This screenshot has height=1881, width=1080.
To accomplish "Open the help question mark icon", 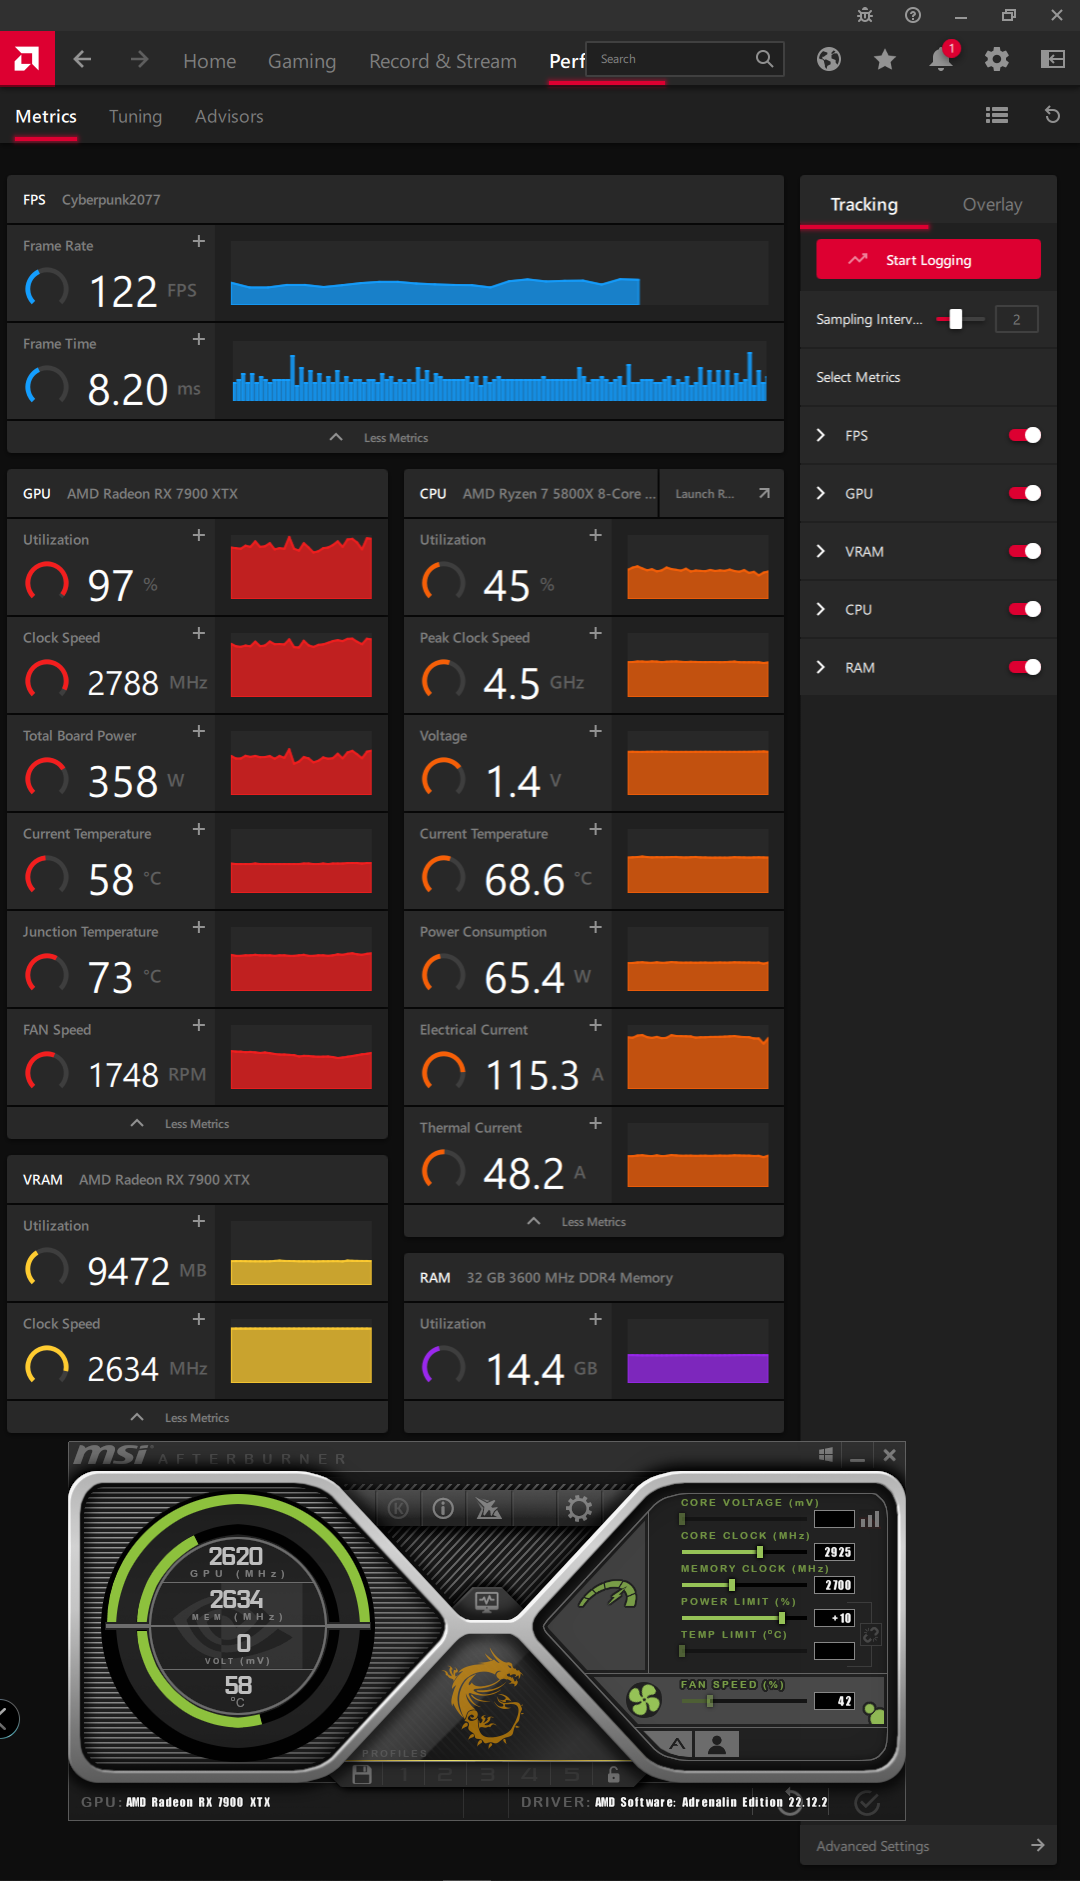I will click(x=913, y=15).
